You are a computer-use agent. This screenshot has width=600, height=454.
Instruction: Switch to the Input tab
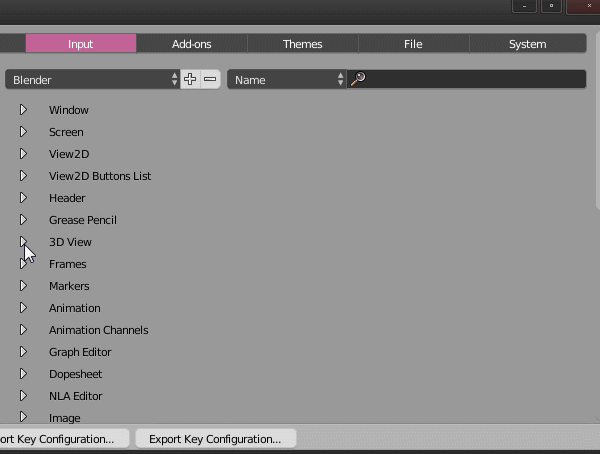coord(81,44)
